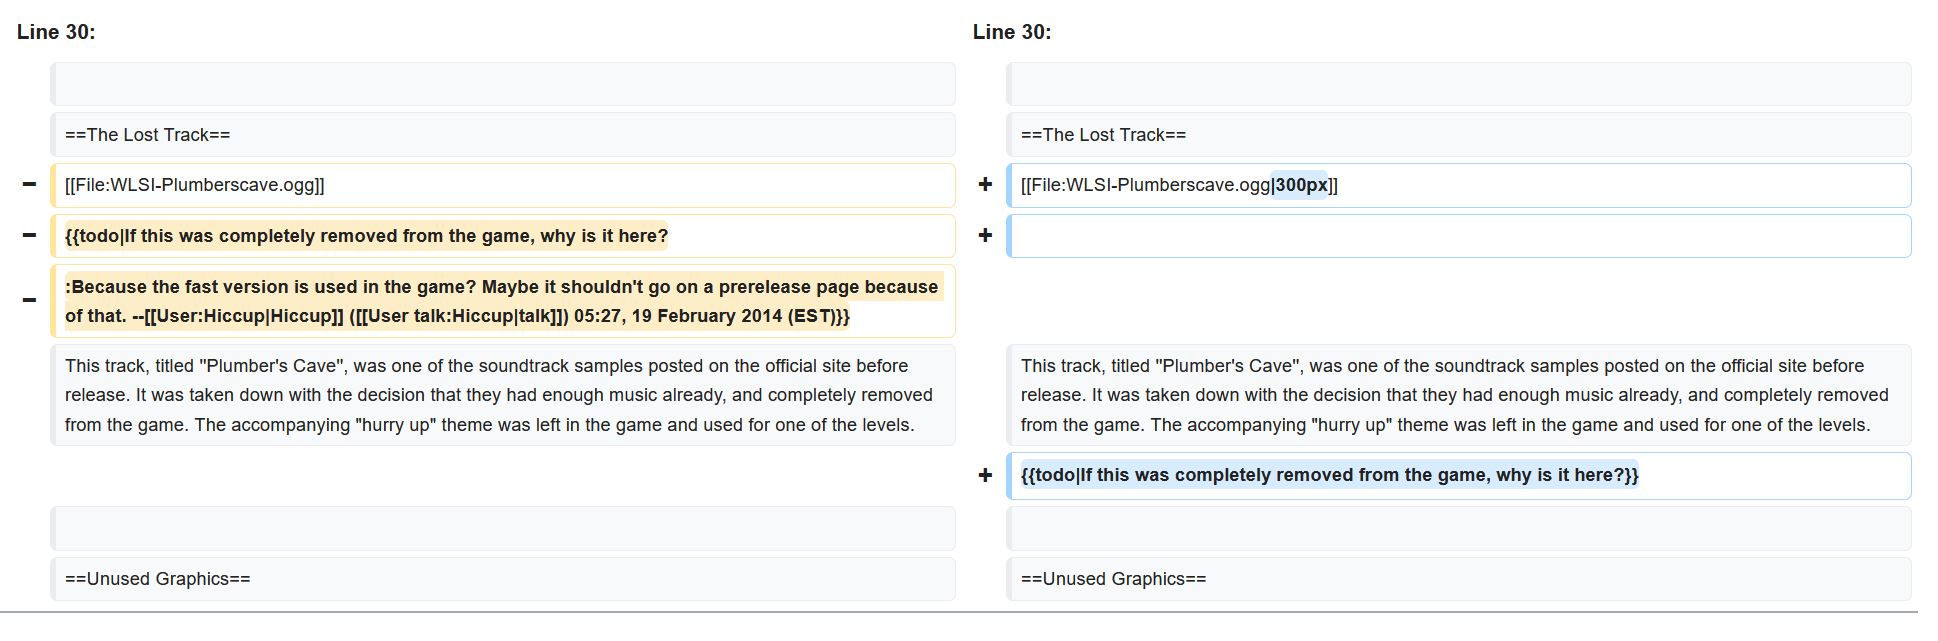Click the plus marker beside empty added line
The height and width of the screenshot is (641, 1938).
(x=985, y=236)
